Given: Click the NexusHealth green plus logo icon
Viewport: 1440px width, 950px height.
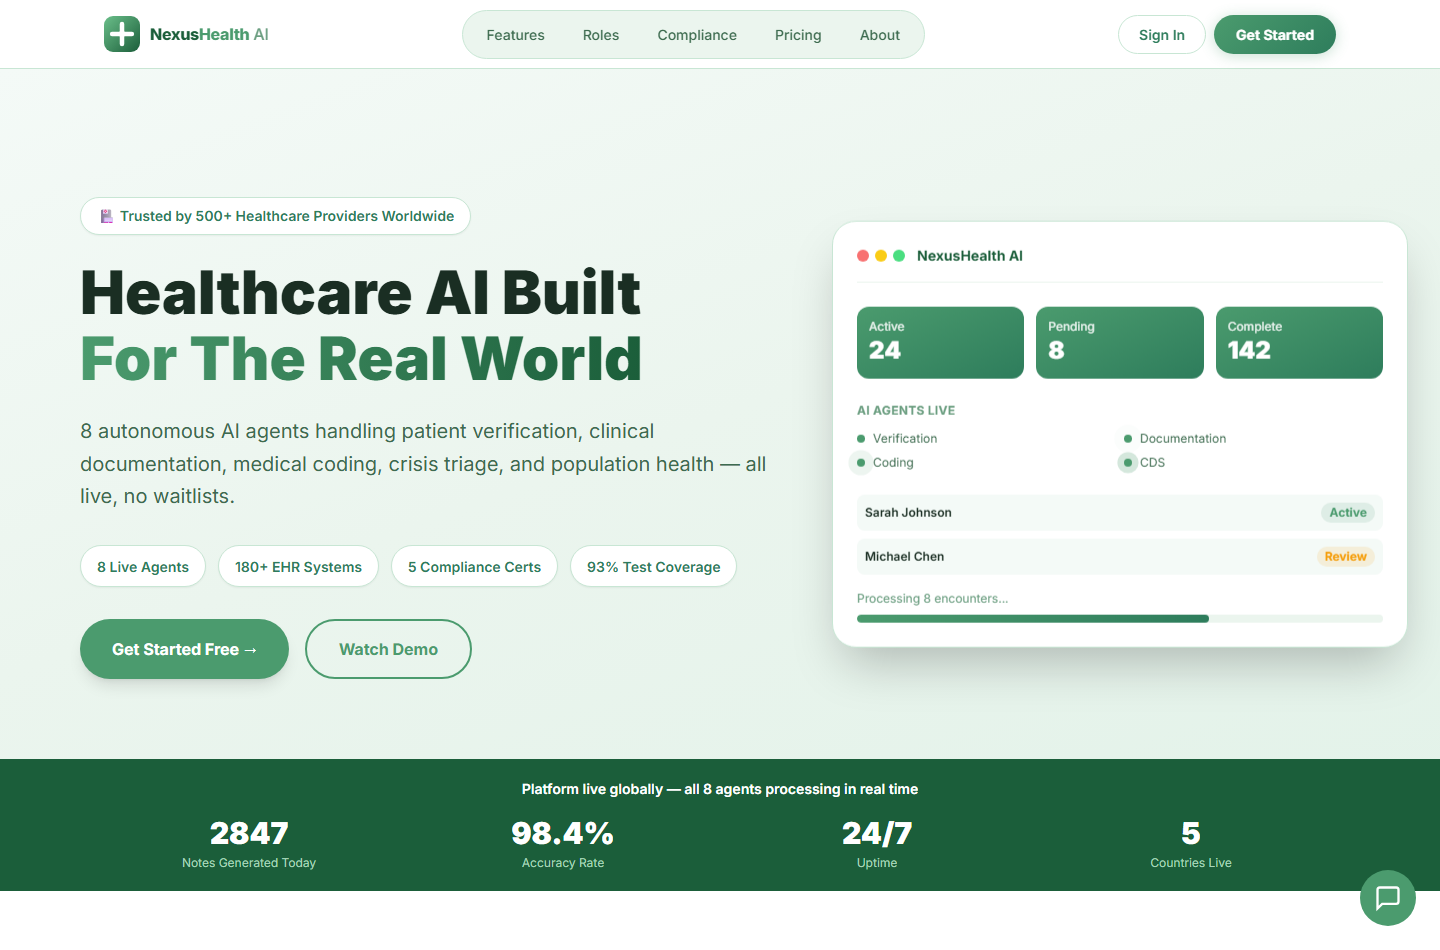Looking at the screenshot, I should pyautogui.click(x=122, y=34).
